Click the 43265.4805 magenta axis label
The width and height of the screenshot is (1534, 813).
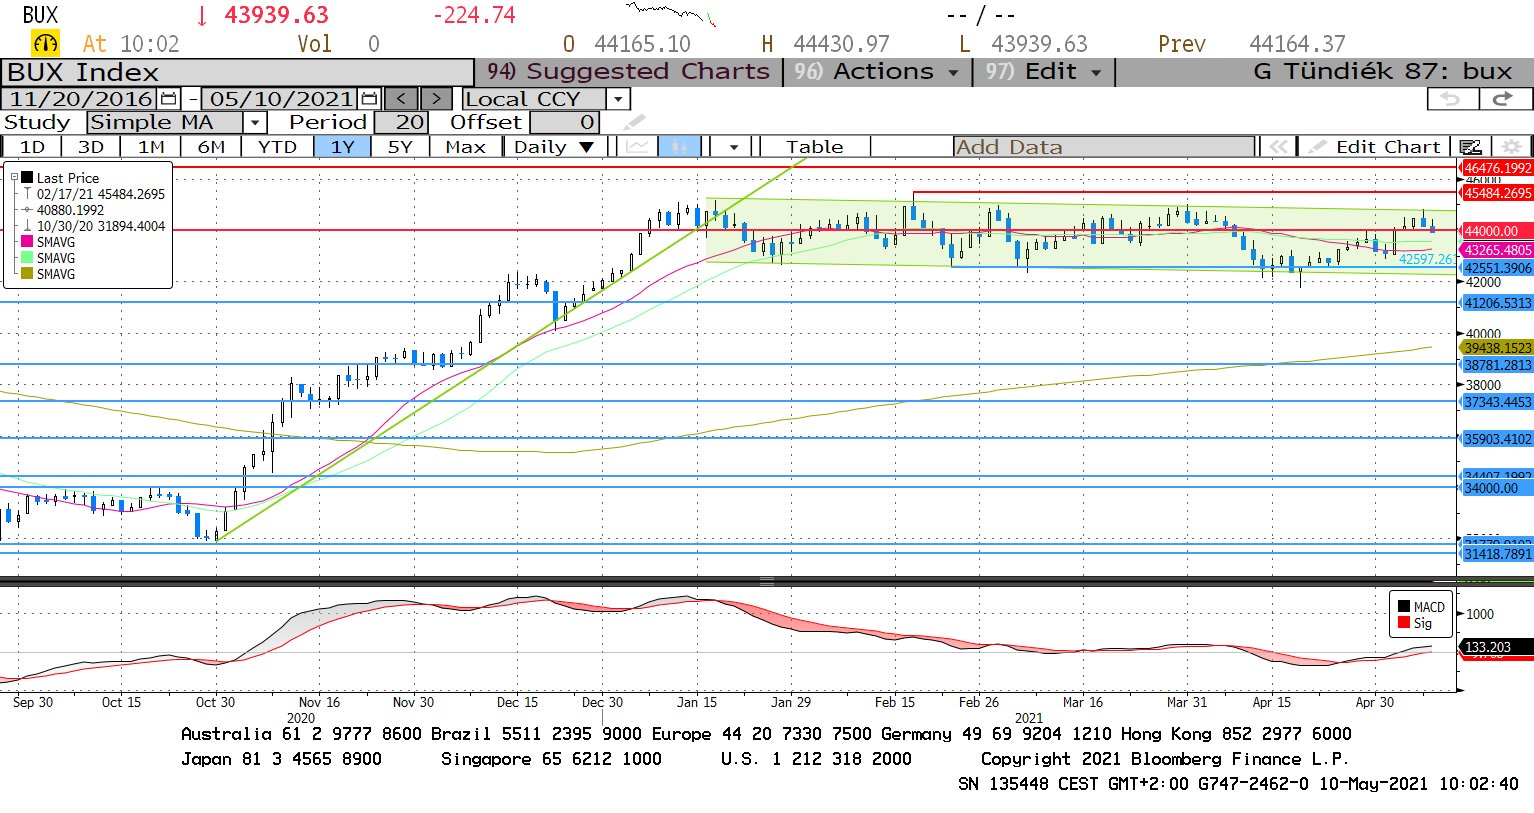pos(1497,250)
